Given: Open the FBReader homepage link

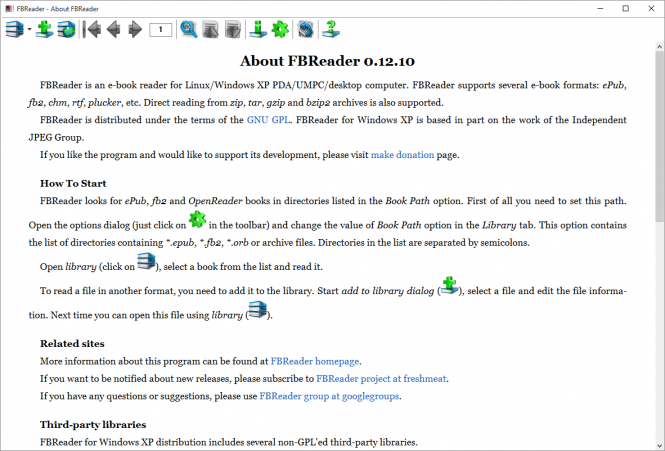Looking at the screenshot, I should 315,361.
